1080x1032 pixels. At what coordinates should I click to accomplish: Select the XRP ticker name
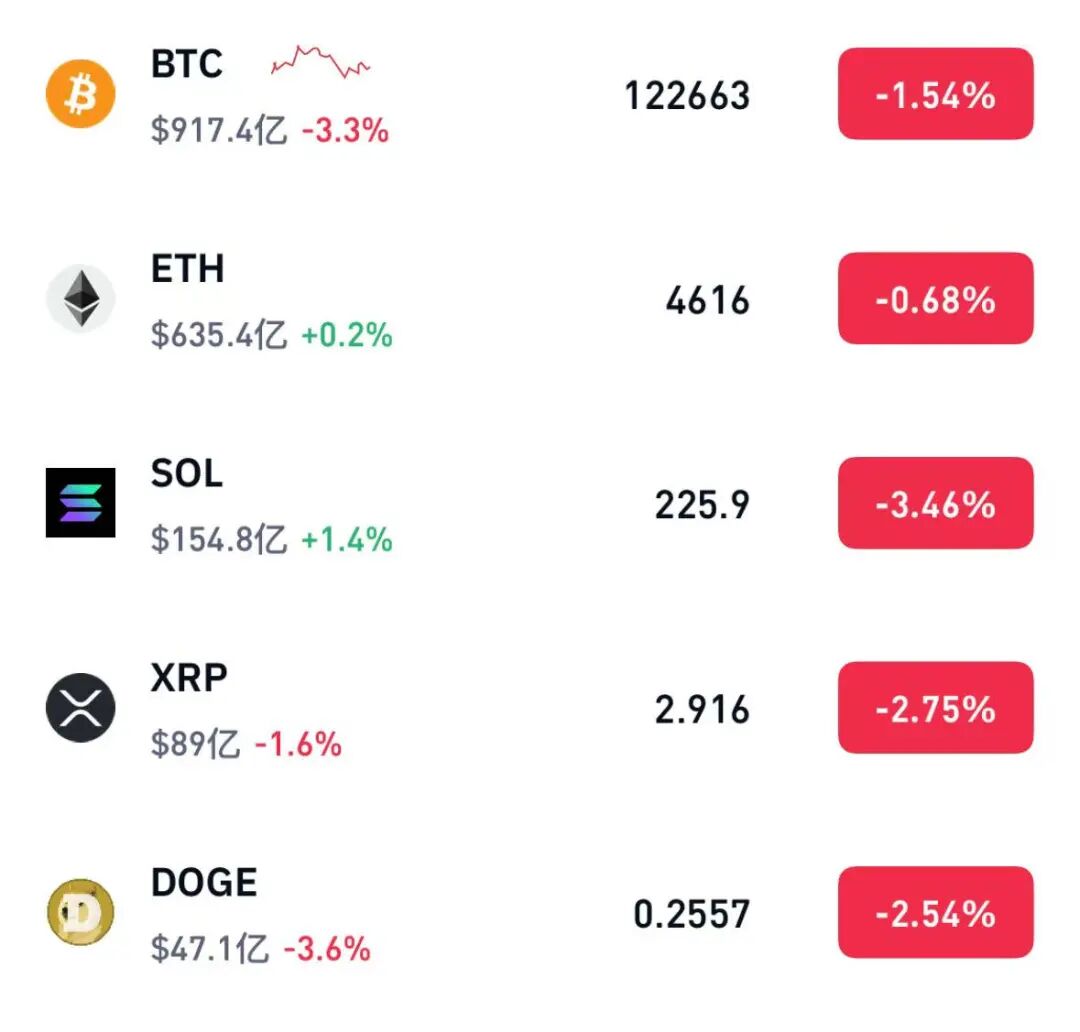(189, 678)
